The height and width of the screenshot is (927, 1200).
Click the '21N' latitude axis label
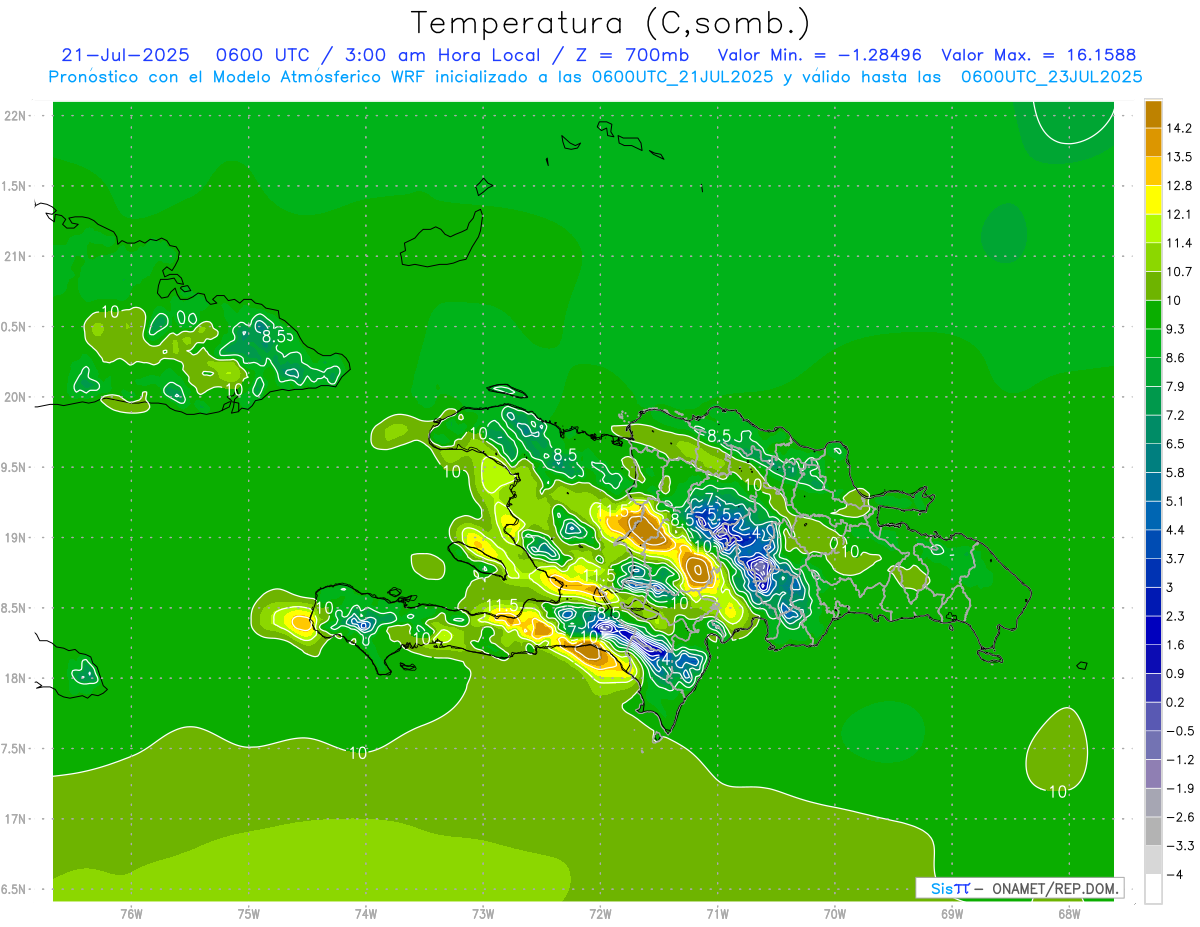click(16, 256)
